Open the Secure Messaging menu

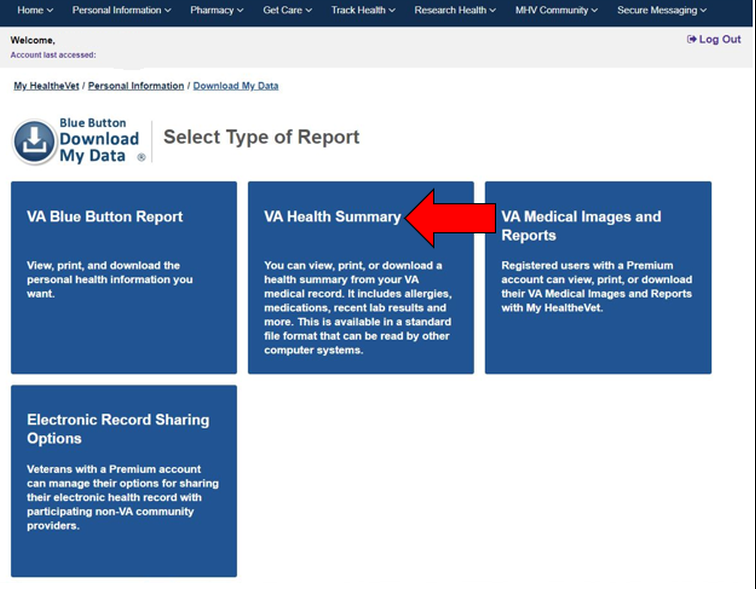click(662, 10)
